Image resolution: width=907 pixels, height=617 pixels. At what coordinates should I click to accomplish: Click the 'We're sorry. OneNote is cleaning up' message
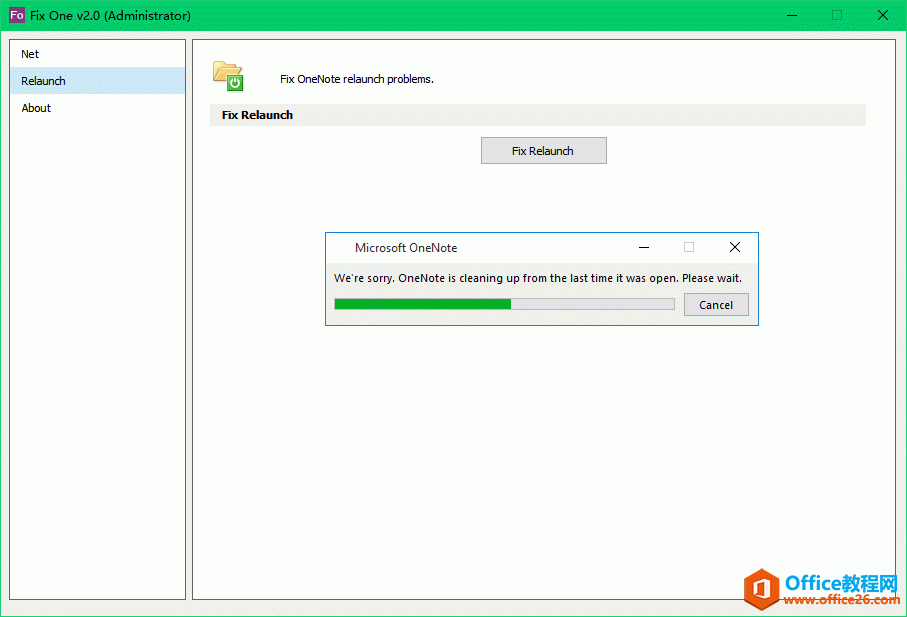[x=538, y=278]
